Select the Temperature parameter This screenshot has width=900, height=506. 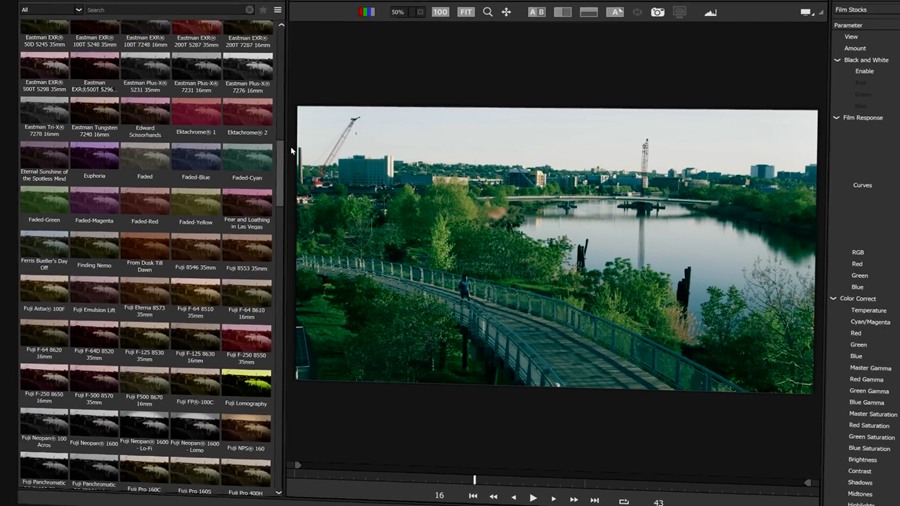pyautogui.click(x=868, y=310)
